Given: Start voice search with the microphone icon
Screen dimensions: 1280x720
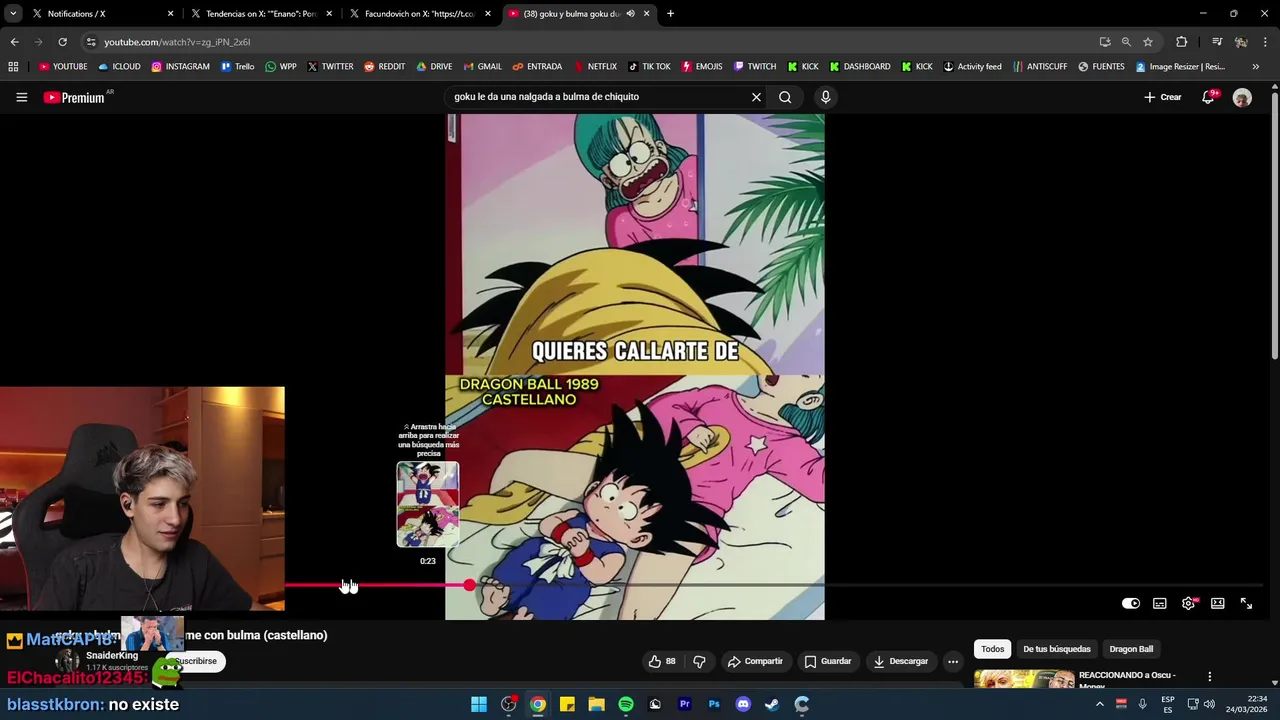Looking at the screenshot, I should (825, 97).
